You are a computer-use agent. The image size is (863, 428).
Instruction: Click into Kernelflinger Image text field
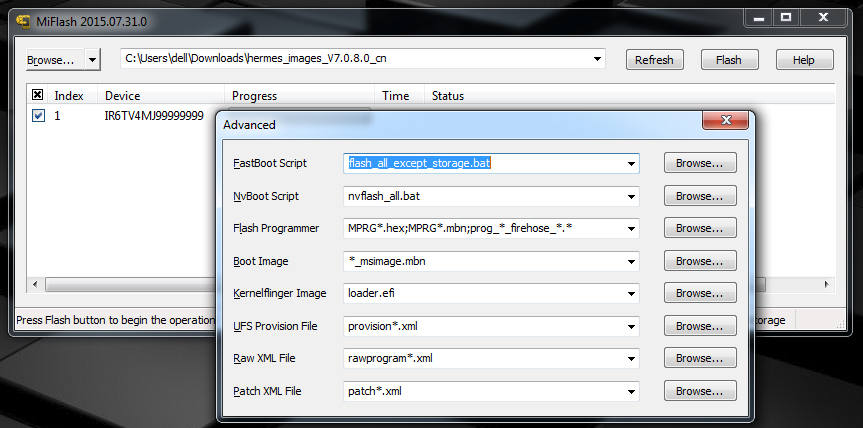click(x=484, y=294)
